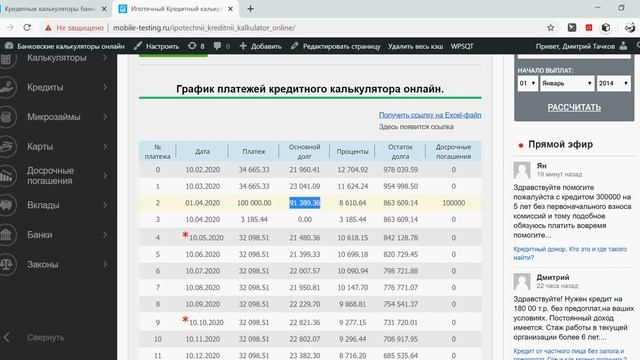This screenshot has height=360, width=640.
Task: Expand the Микрозаймы submenu arrow
Action: point(105,117)
